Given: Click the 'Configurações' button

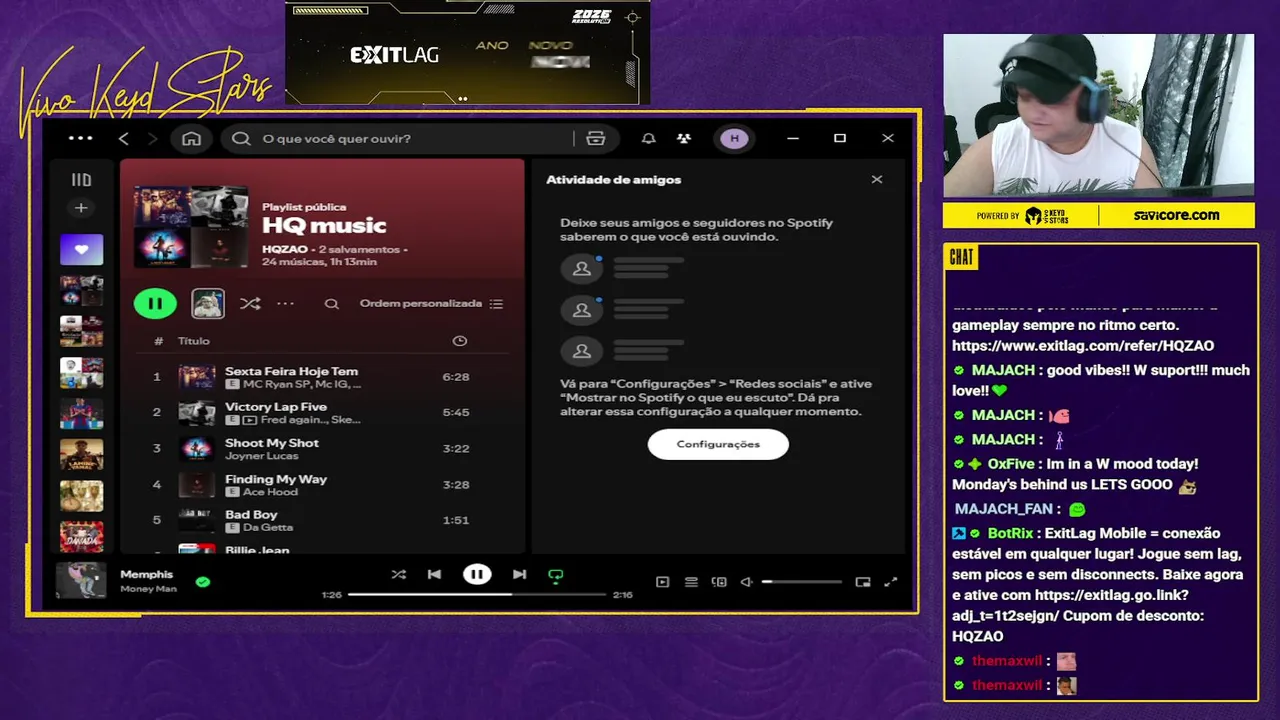Looking at the screenshot, I should pyautogui.click(x=718, y=444).
